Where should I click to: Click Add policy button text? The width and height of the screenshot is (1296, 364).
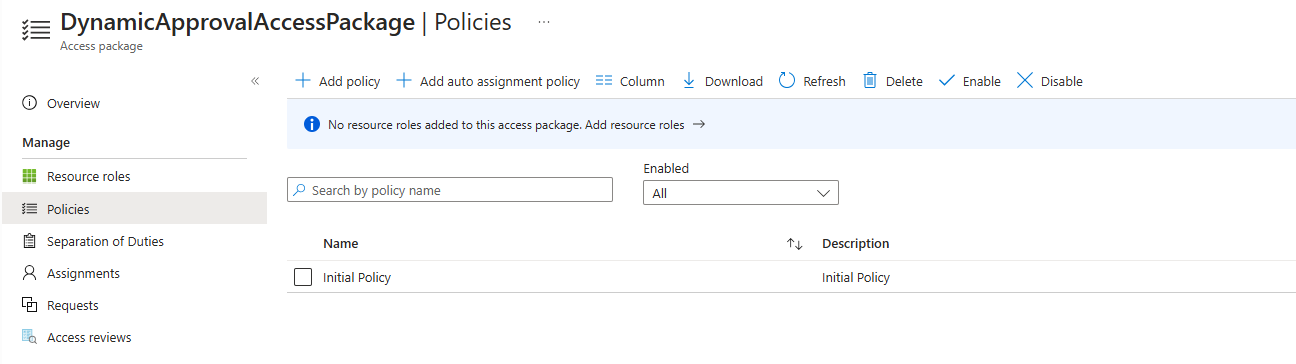pos(349,81)
